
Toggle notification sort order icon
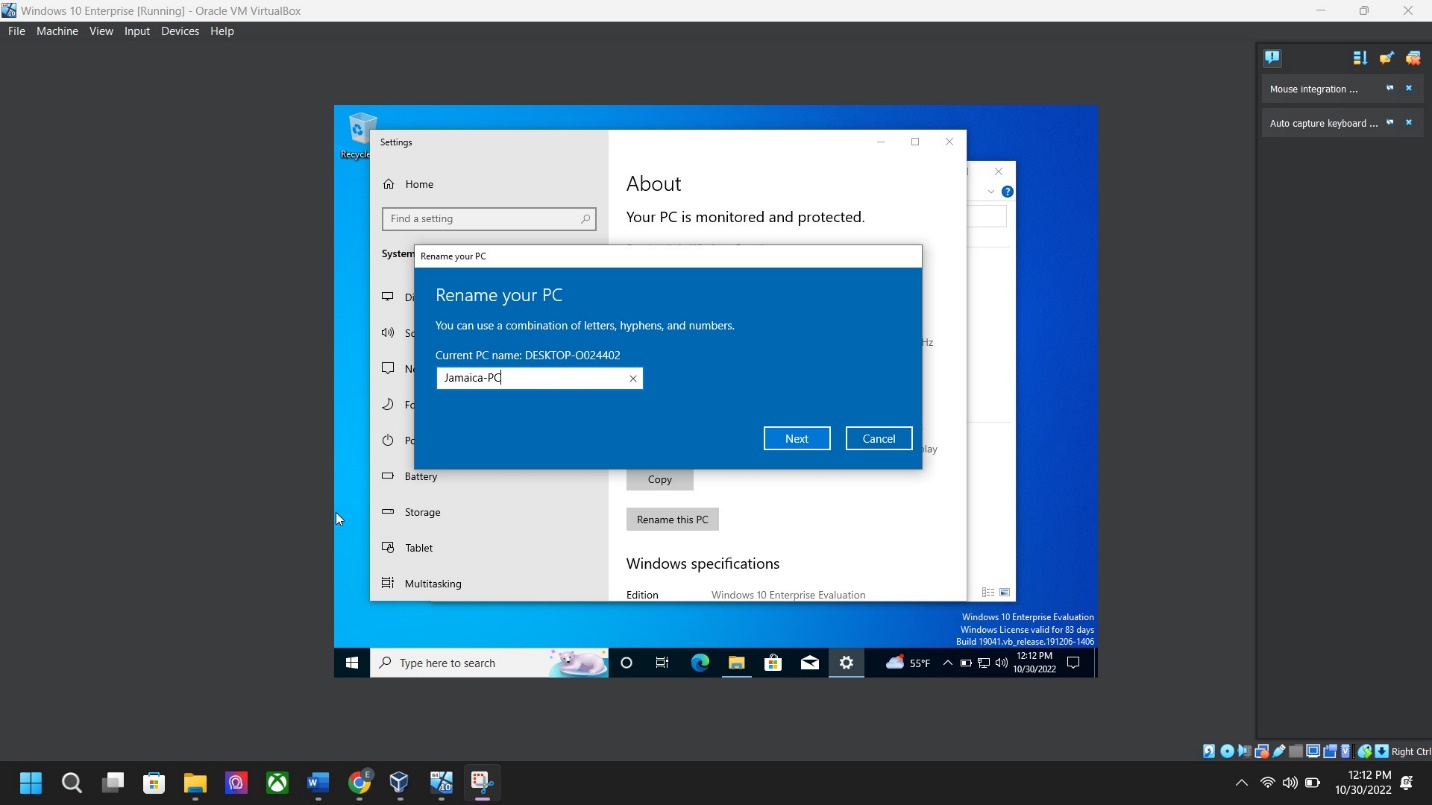tap(1359, 58)
